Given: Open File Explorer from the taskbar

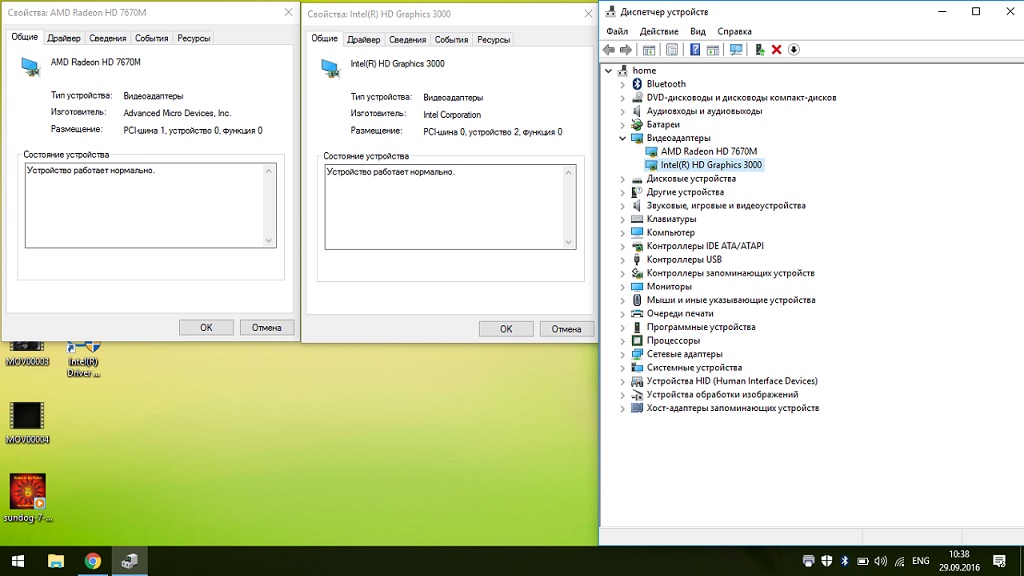Looking at the screenshot, I should tap(56, 561).
